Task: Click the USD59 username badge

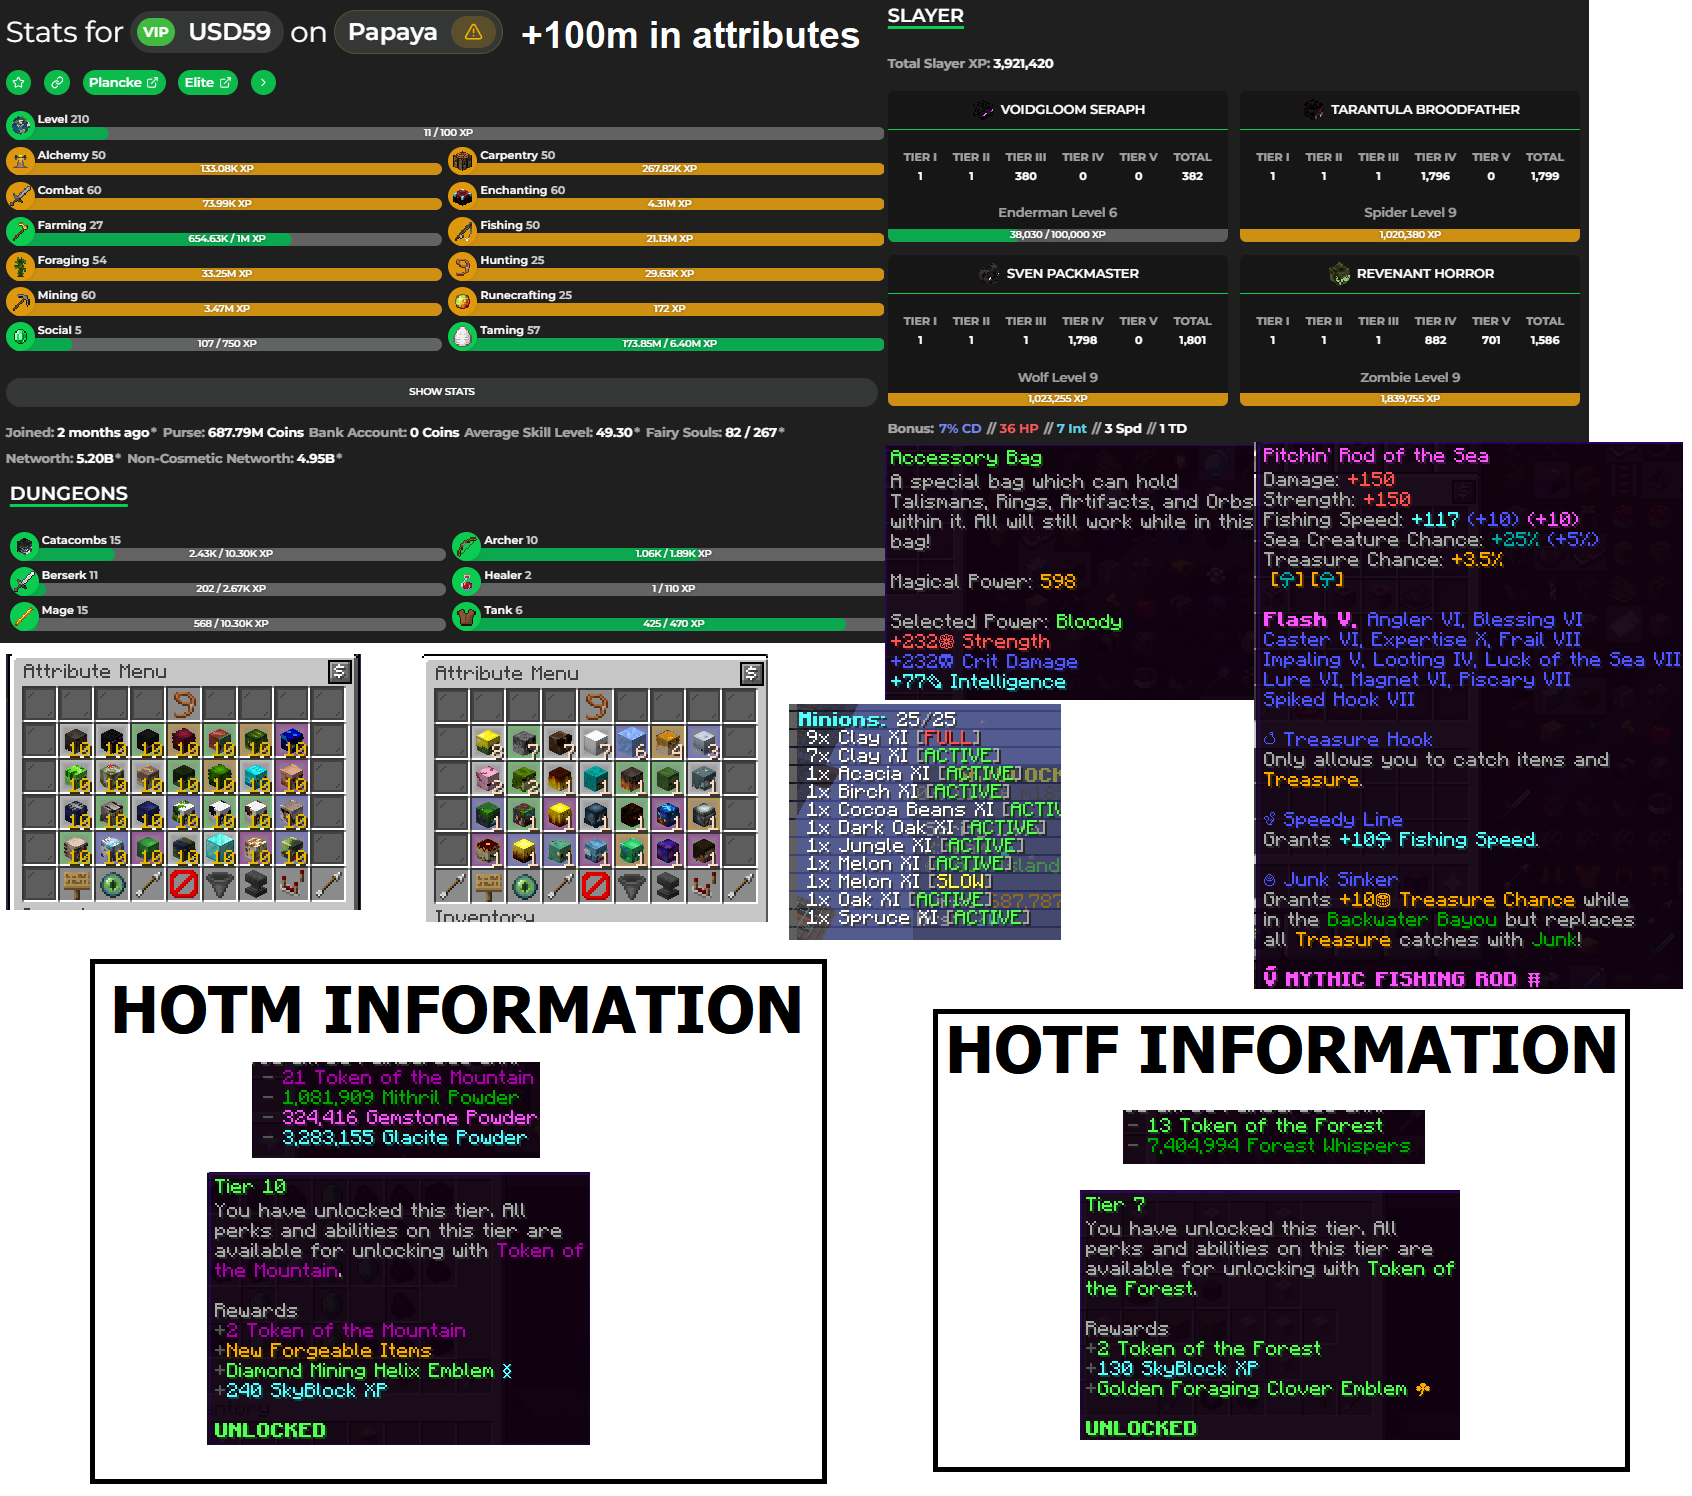Action: (209, 32)
